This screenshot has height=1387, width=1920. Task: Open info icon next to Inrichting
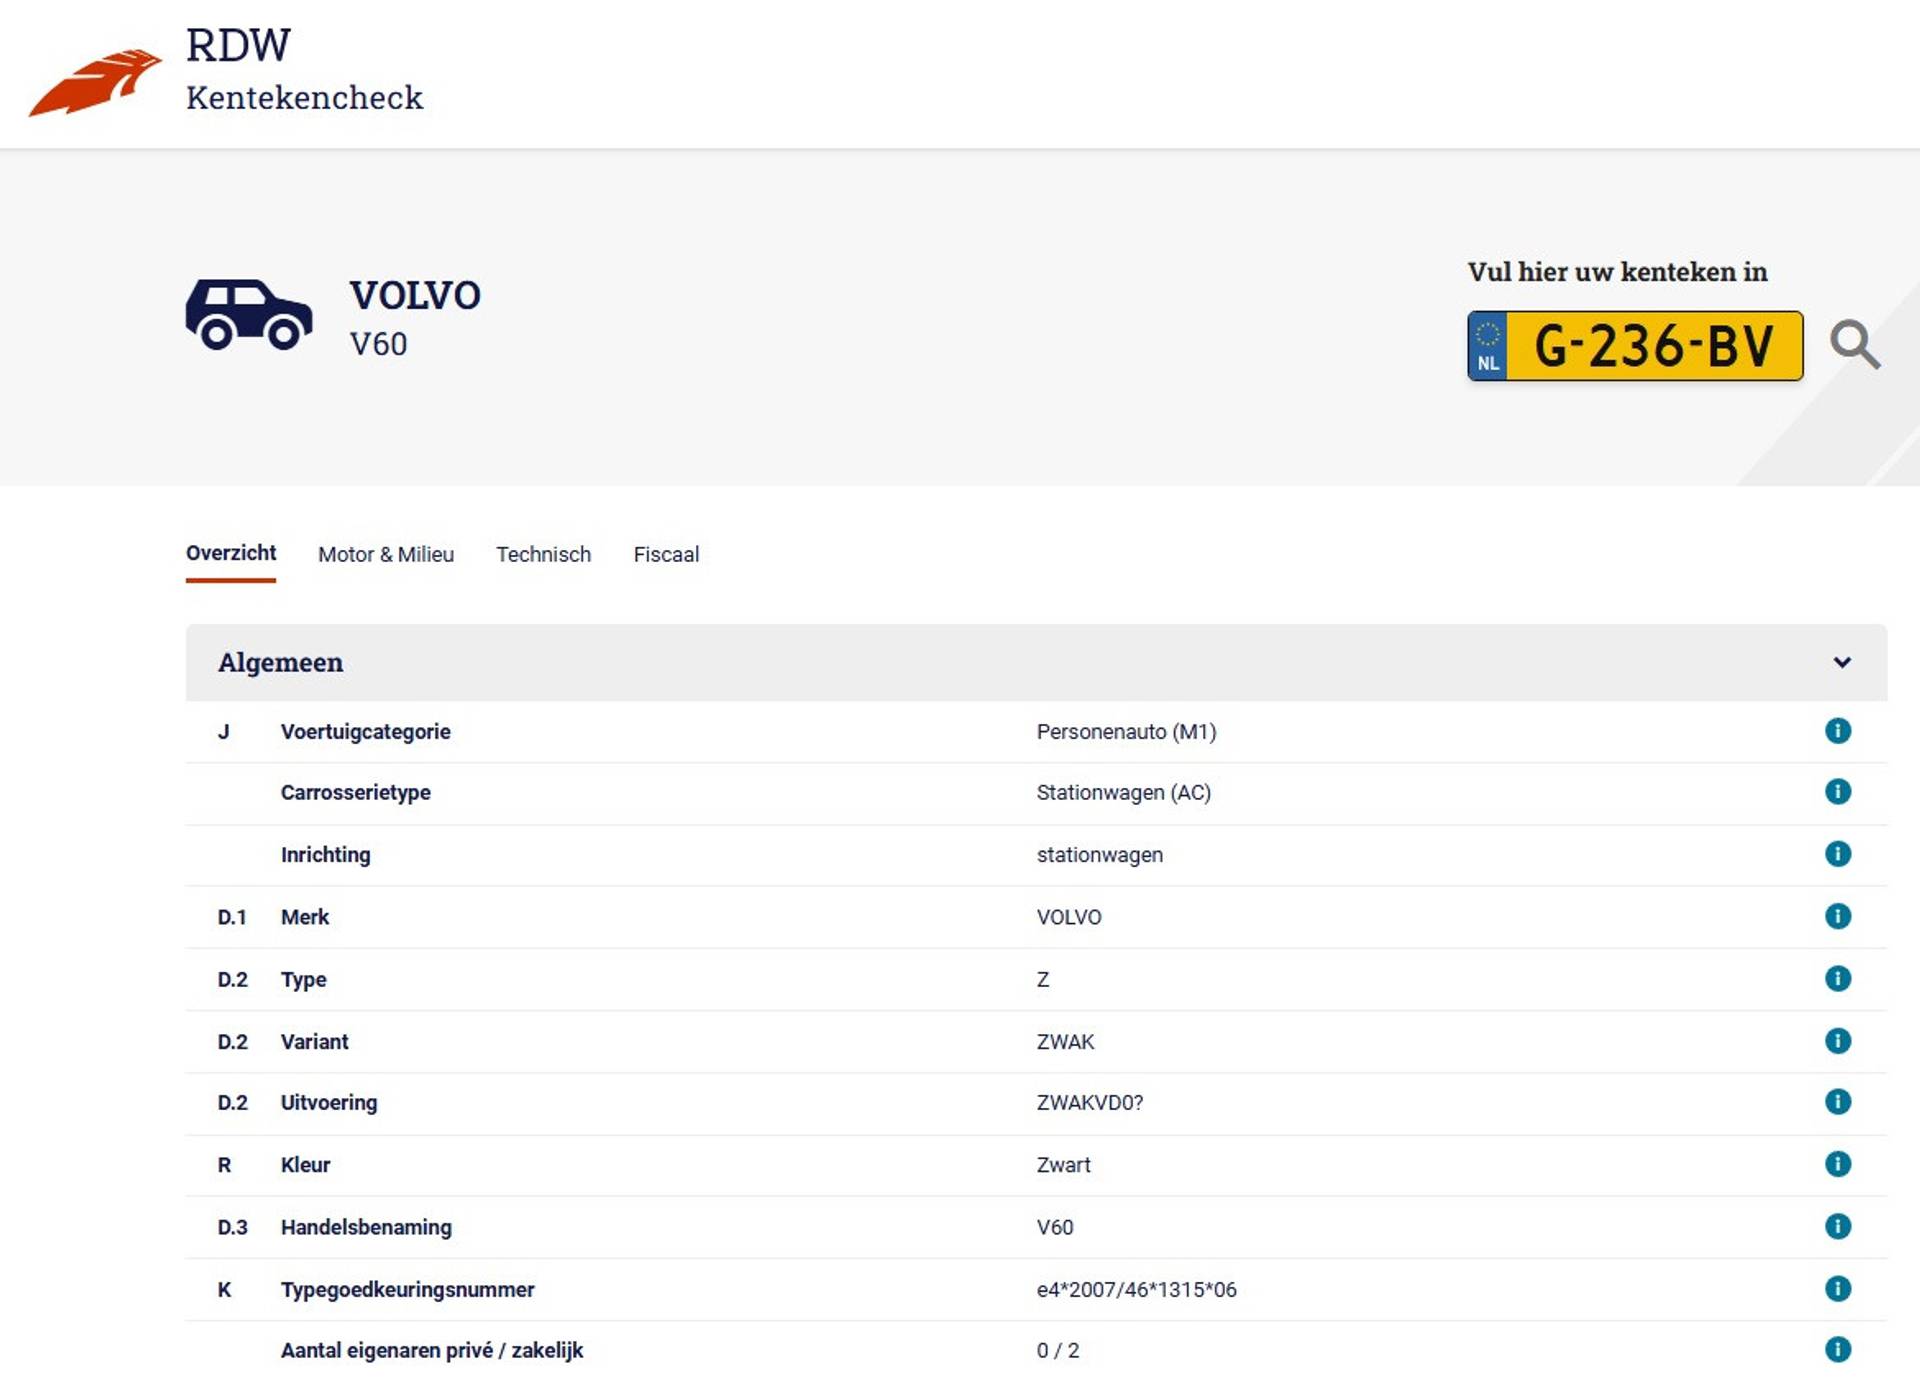click(1837, 854)
